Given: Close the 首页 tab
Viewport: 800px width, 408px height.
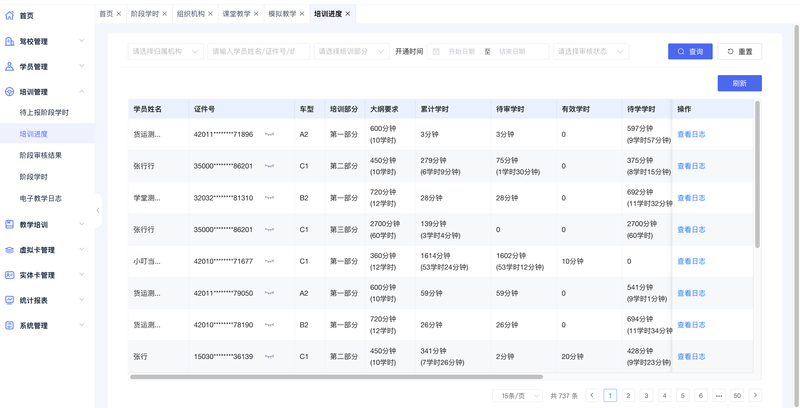Looking at the screenshot, I should click(119, 14).
